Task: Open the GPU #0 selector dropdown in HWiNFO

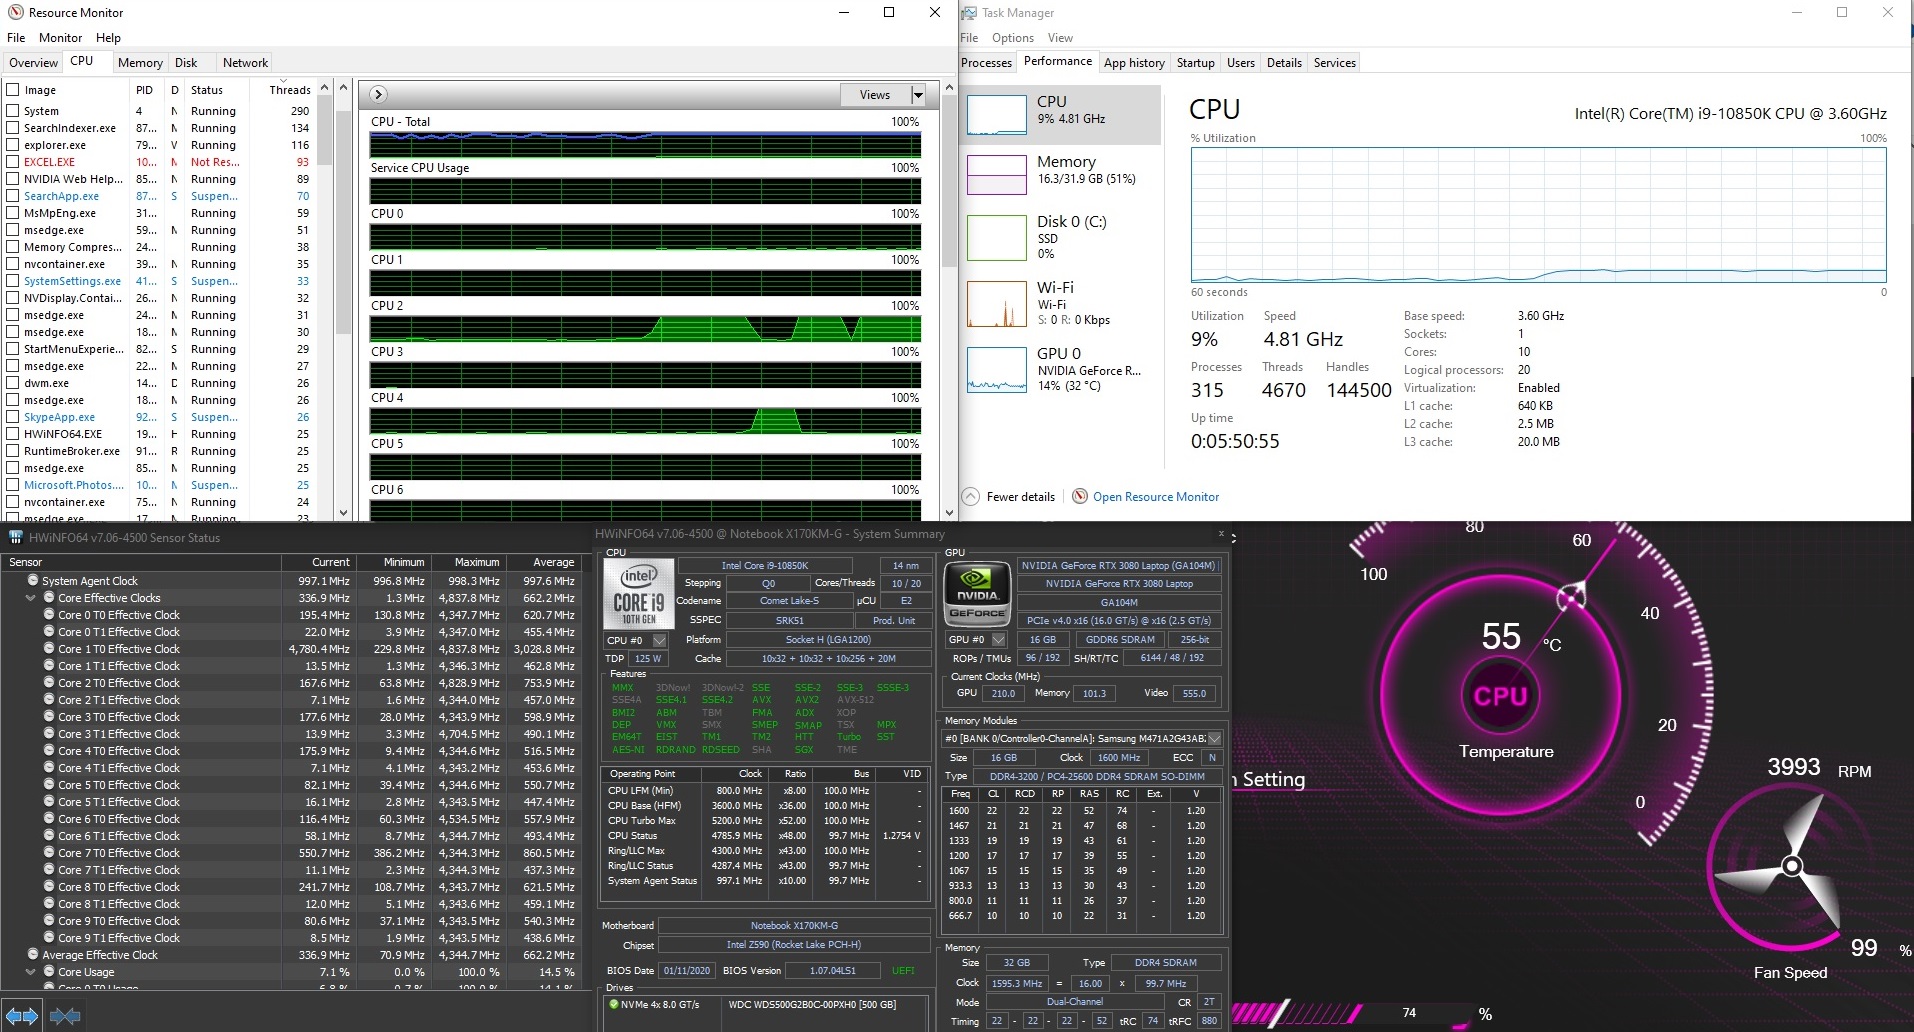Action: [x=998, y=639]
